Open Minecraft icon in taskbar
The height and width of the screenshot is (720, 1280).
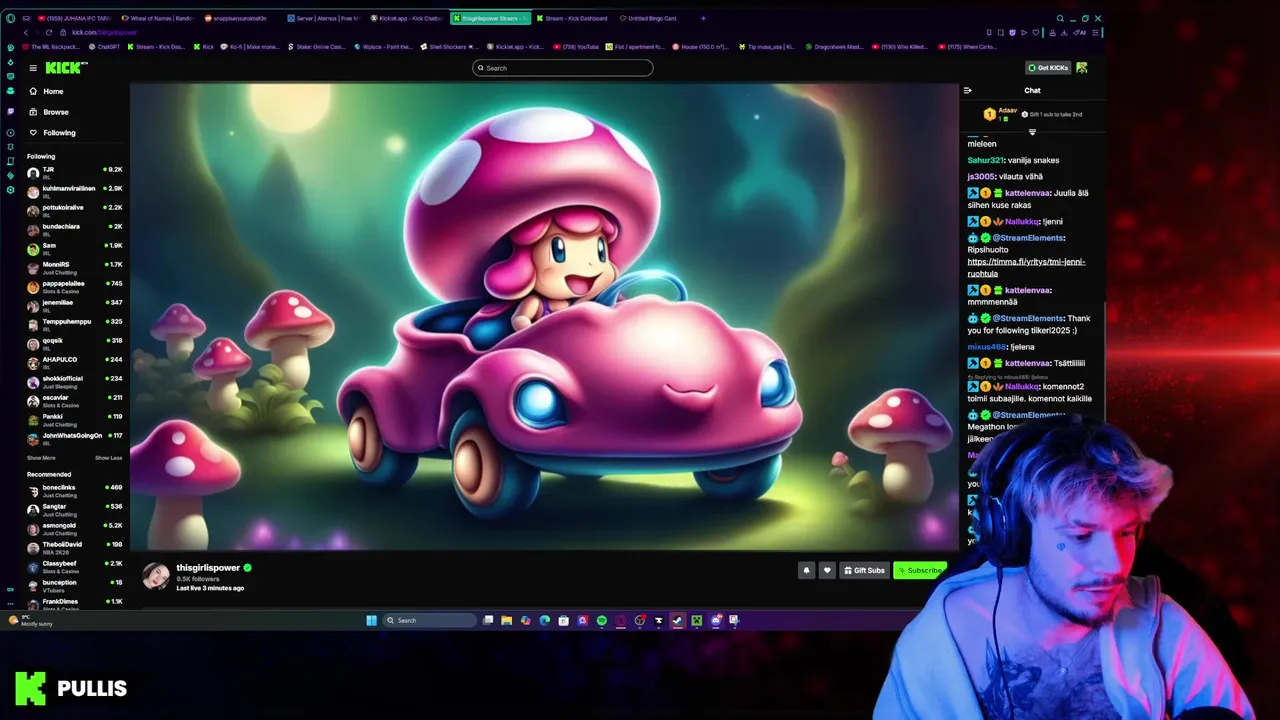coord(696,620)
